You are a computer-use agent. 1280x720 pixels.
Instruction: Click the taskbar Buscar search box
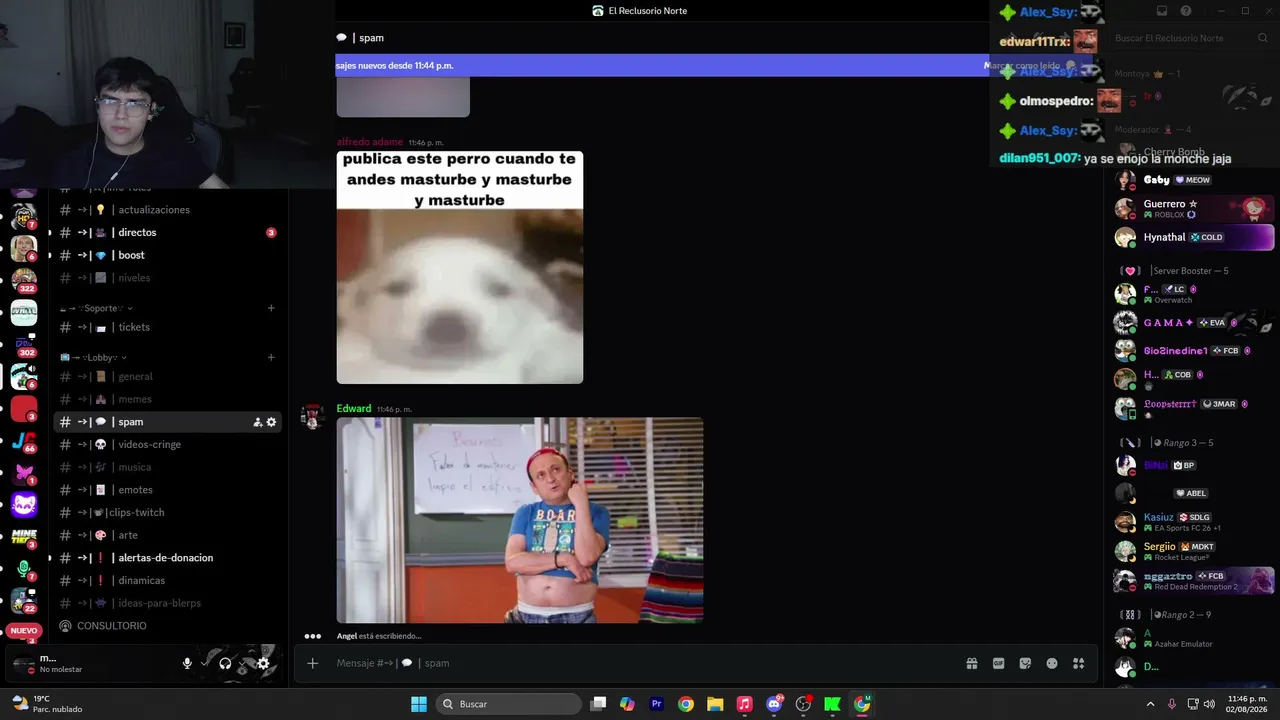(x=509, y=704)
